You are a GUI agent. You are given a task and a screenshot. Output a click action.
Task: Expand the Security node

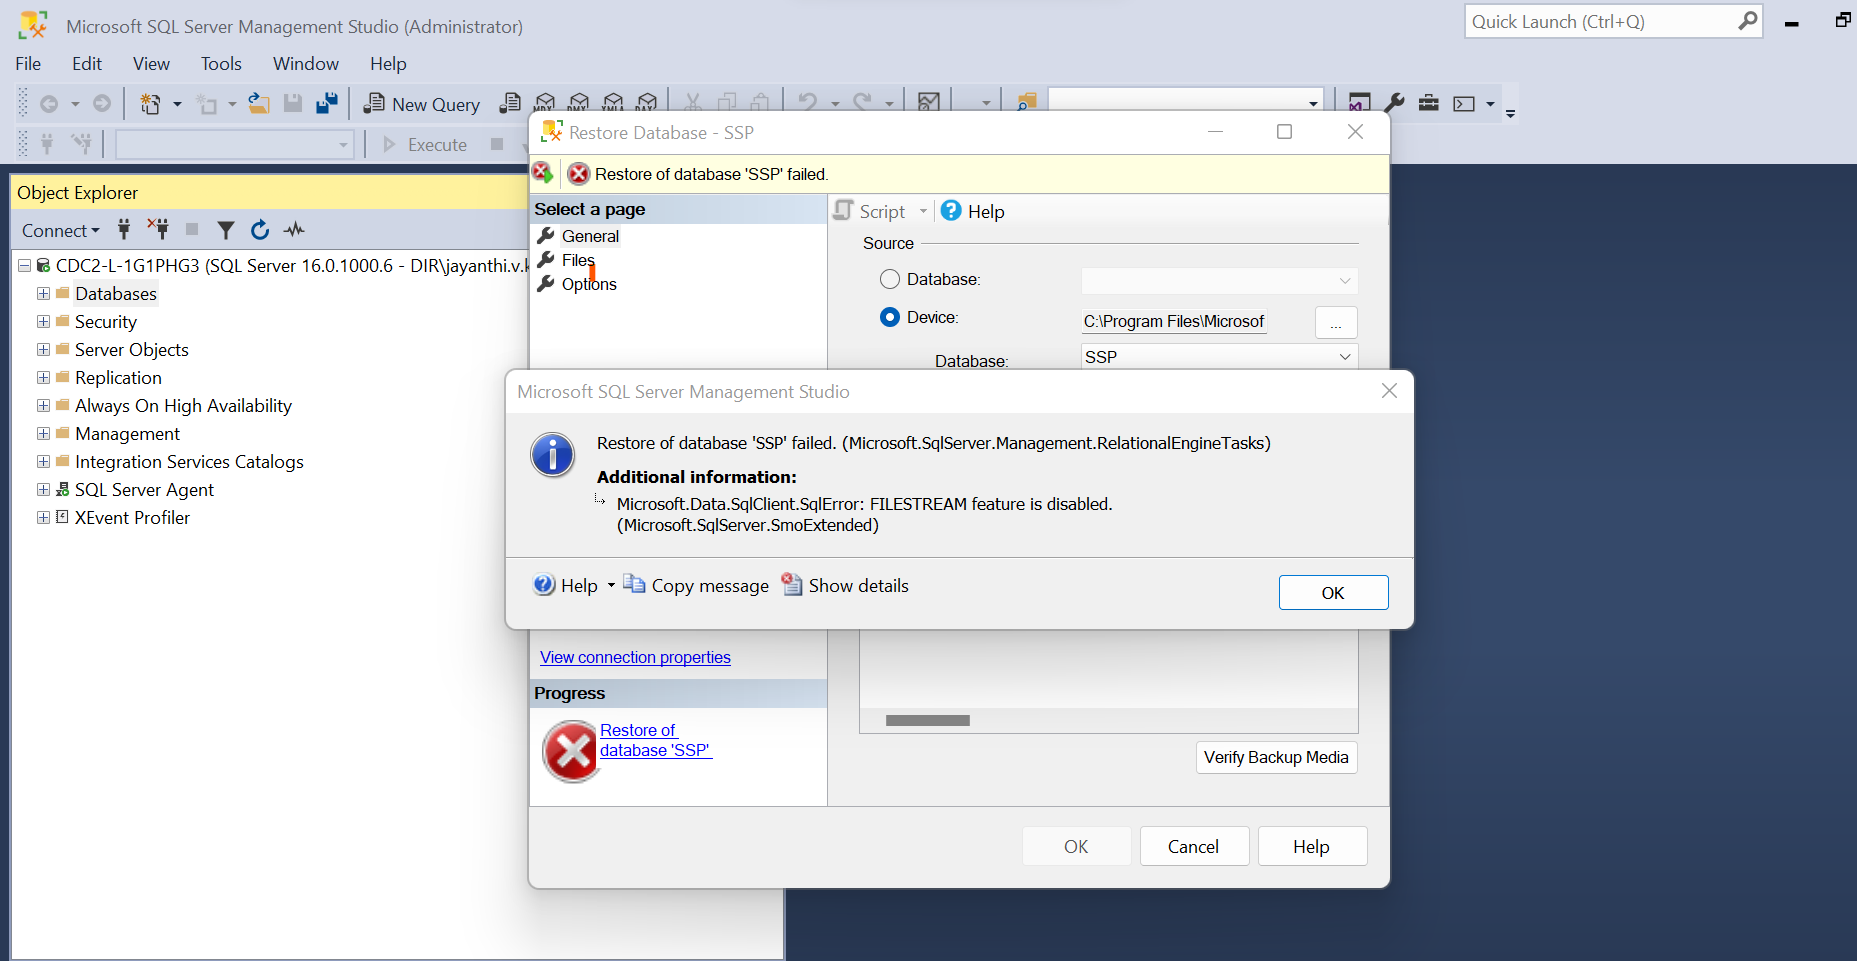pos(43,322)
